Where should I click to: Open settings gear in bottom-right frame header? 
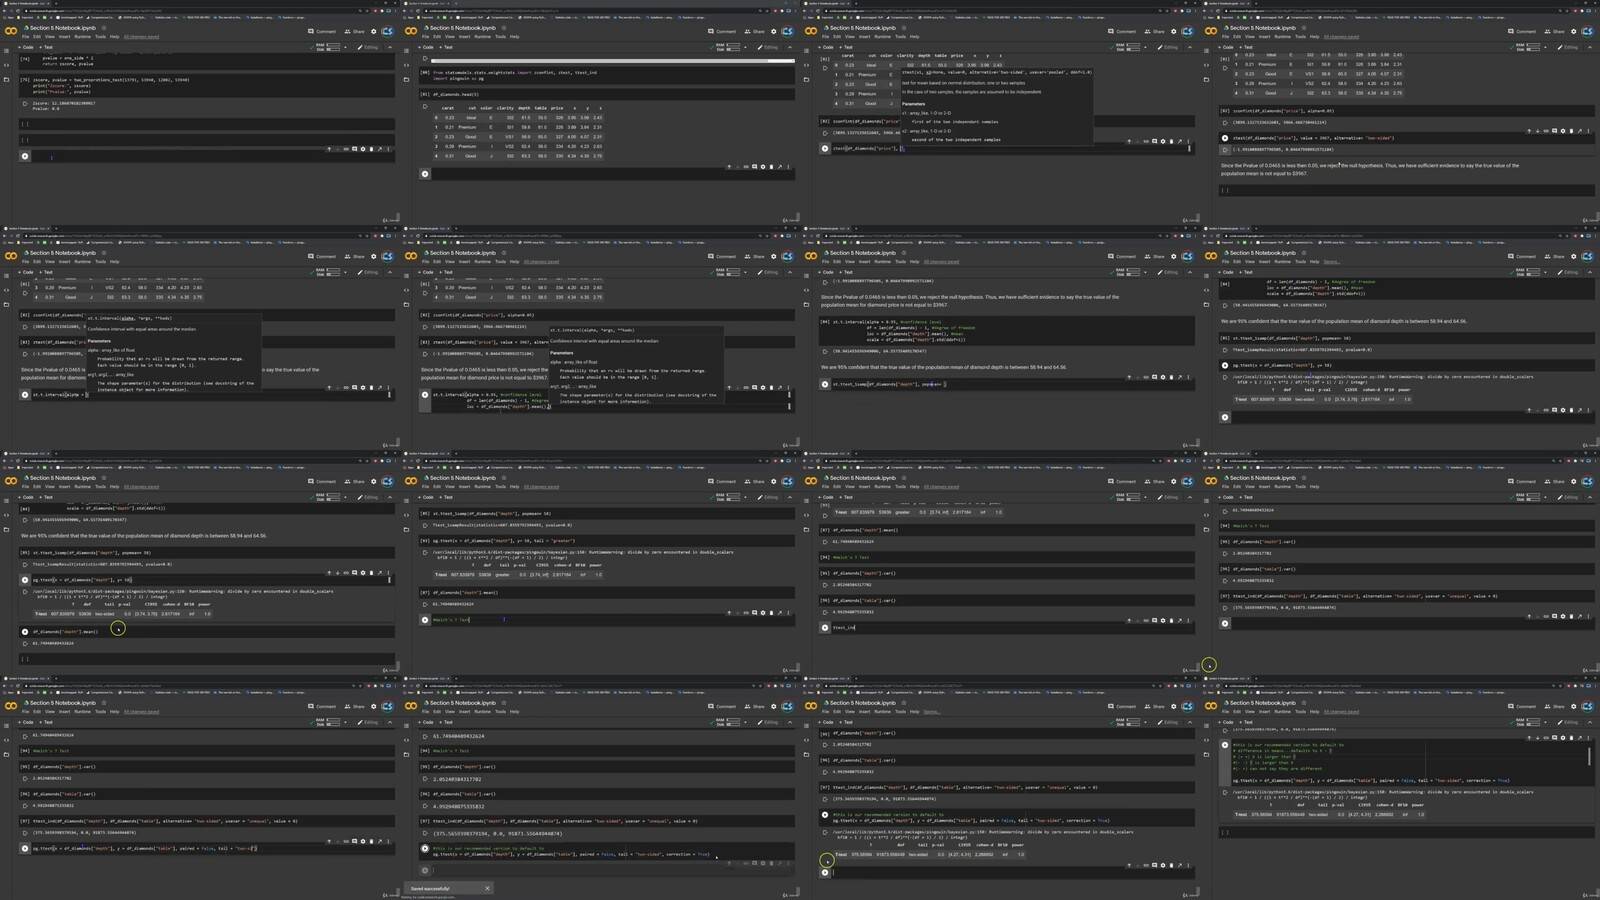[x=1574, y=706]
